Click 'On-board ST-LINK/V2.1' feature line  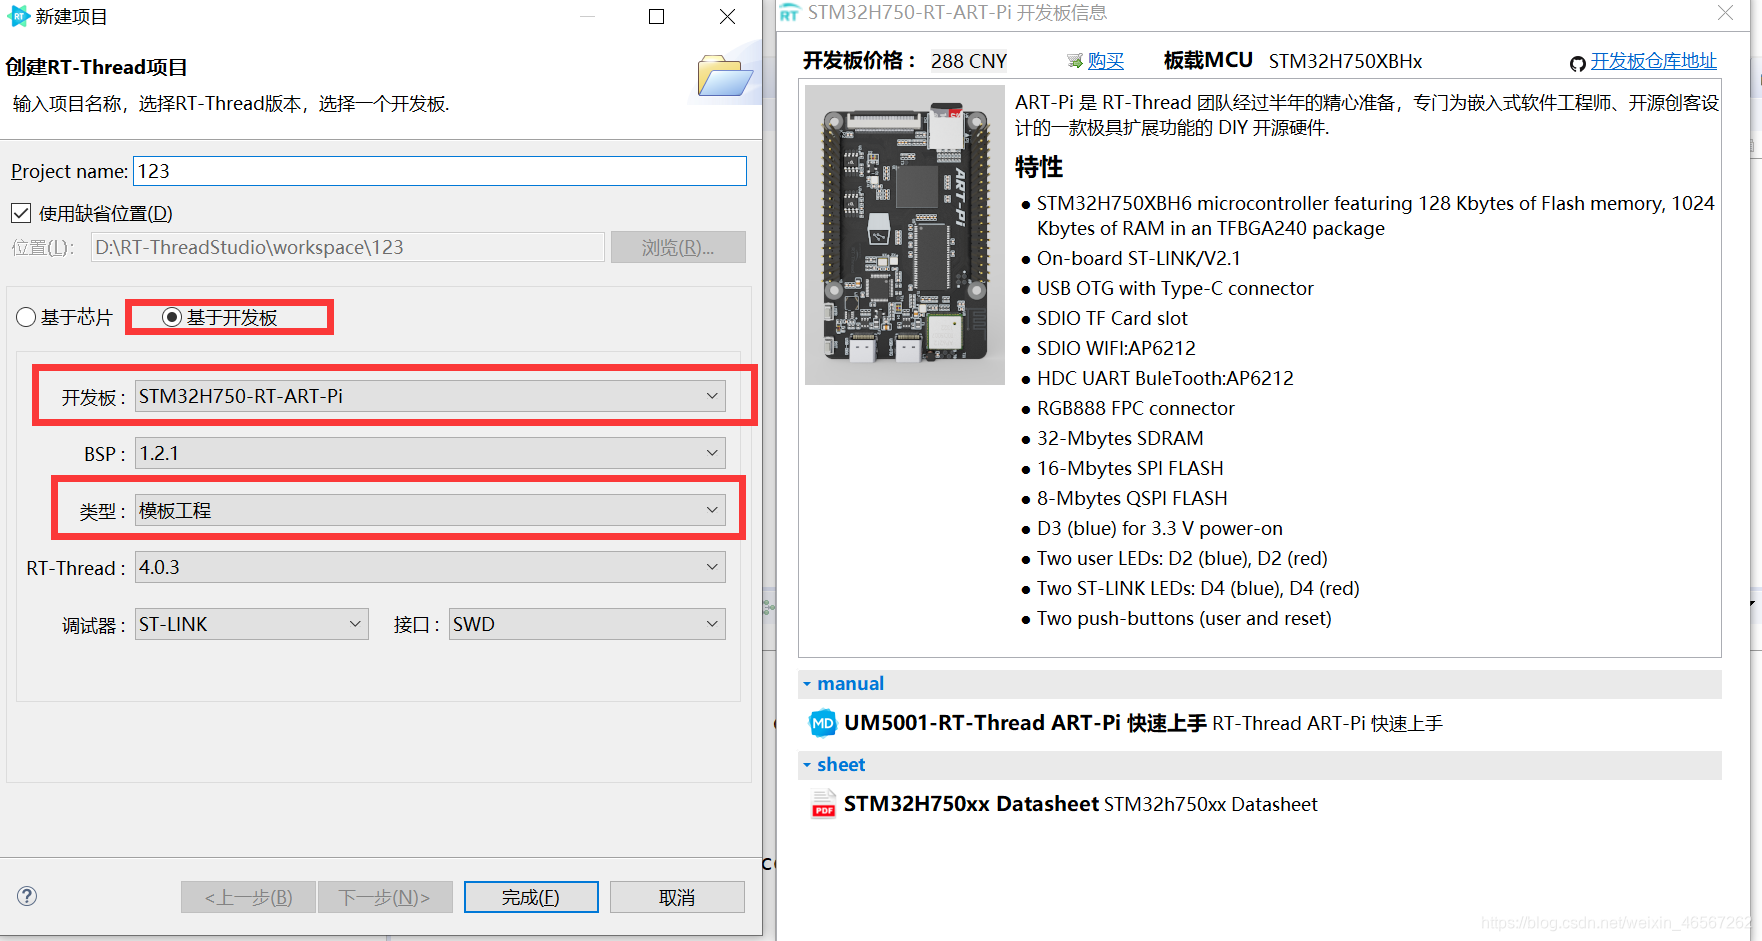coord(1138,258)
